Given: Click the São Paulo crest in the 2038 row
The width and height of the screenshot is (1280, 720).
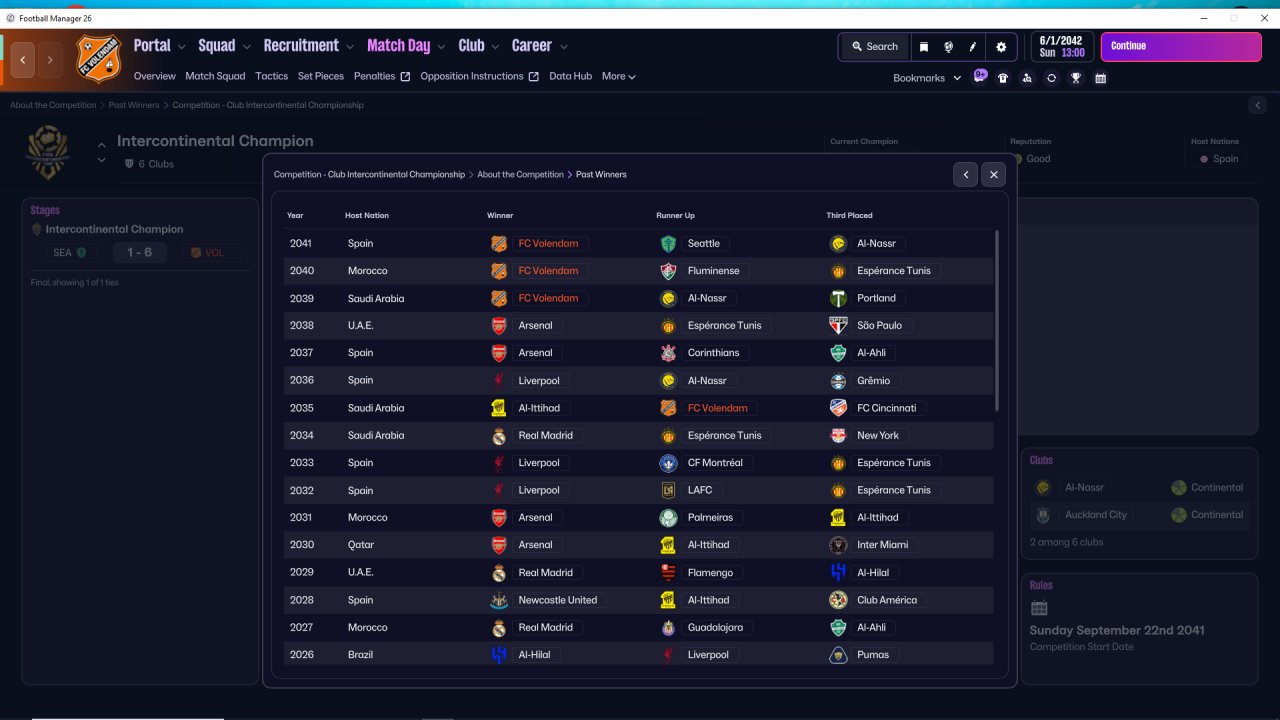Looking at the screenshot, I should pyautogui.click(x=839, y=325).
